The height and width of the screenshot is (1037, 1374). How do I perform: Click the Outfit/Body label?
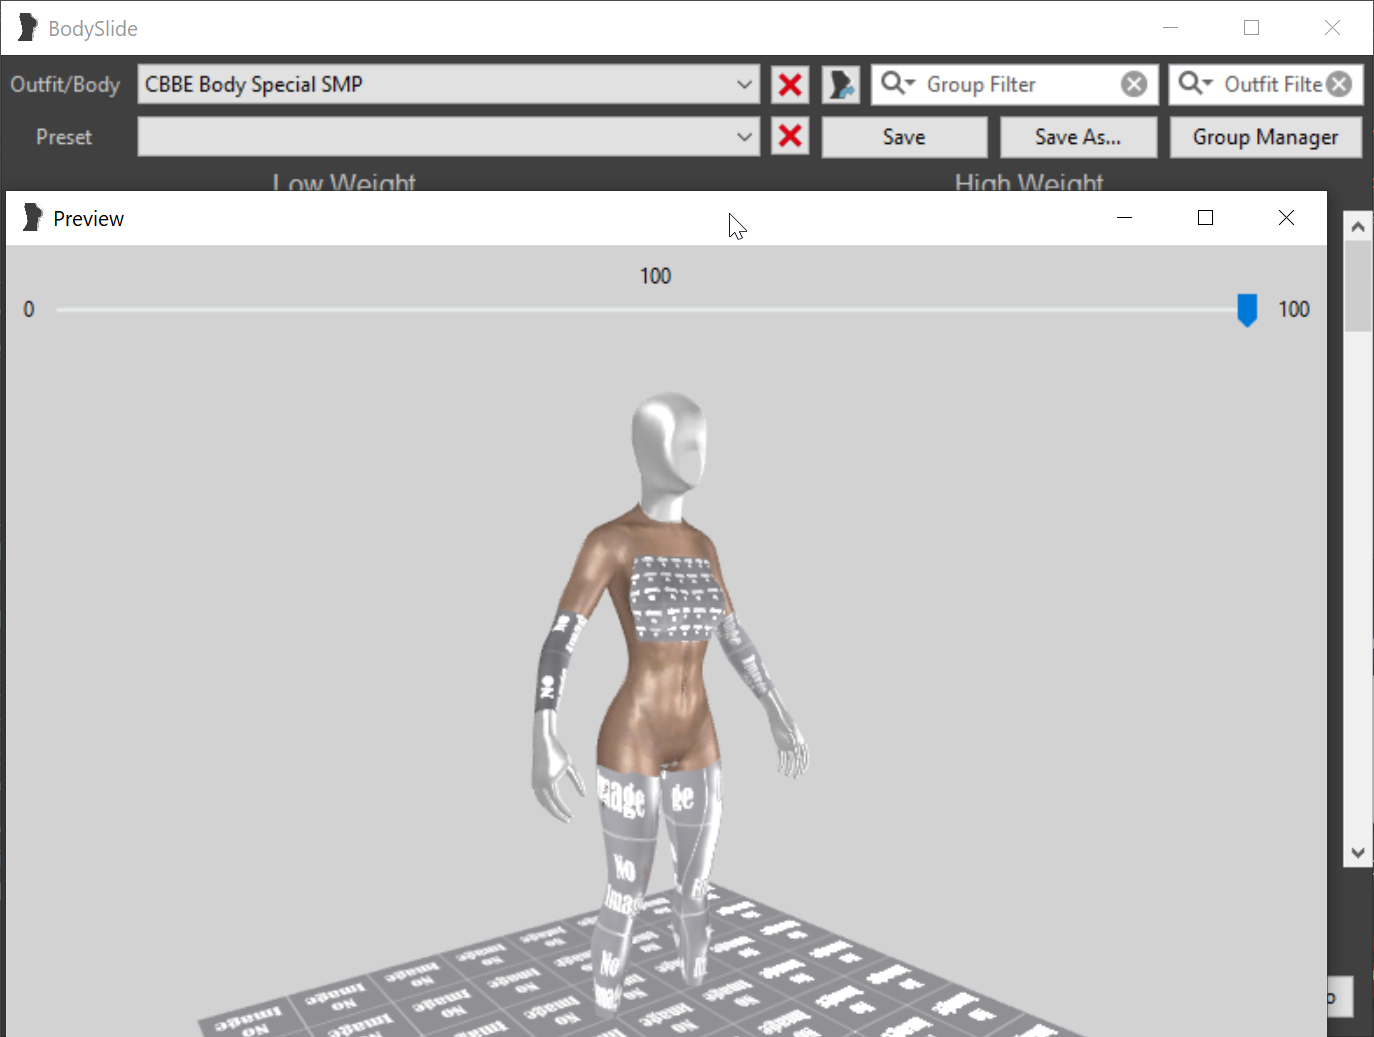pyautogui.click(x=65, y=85)
